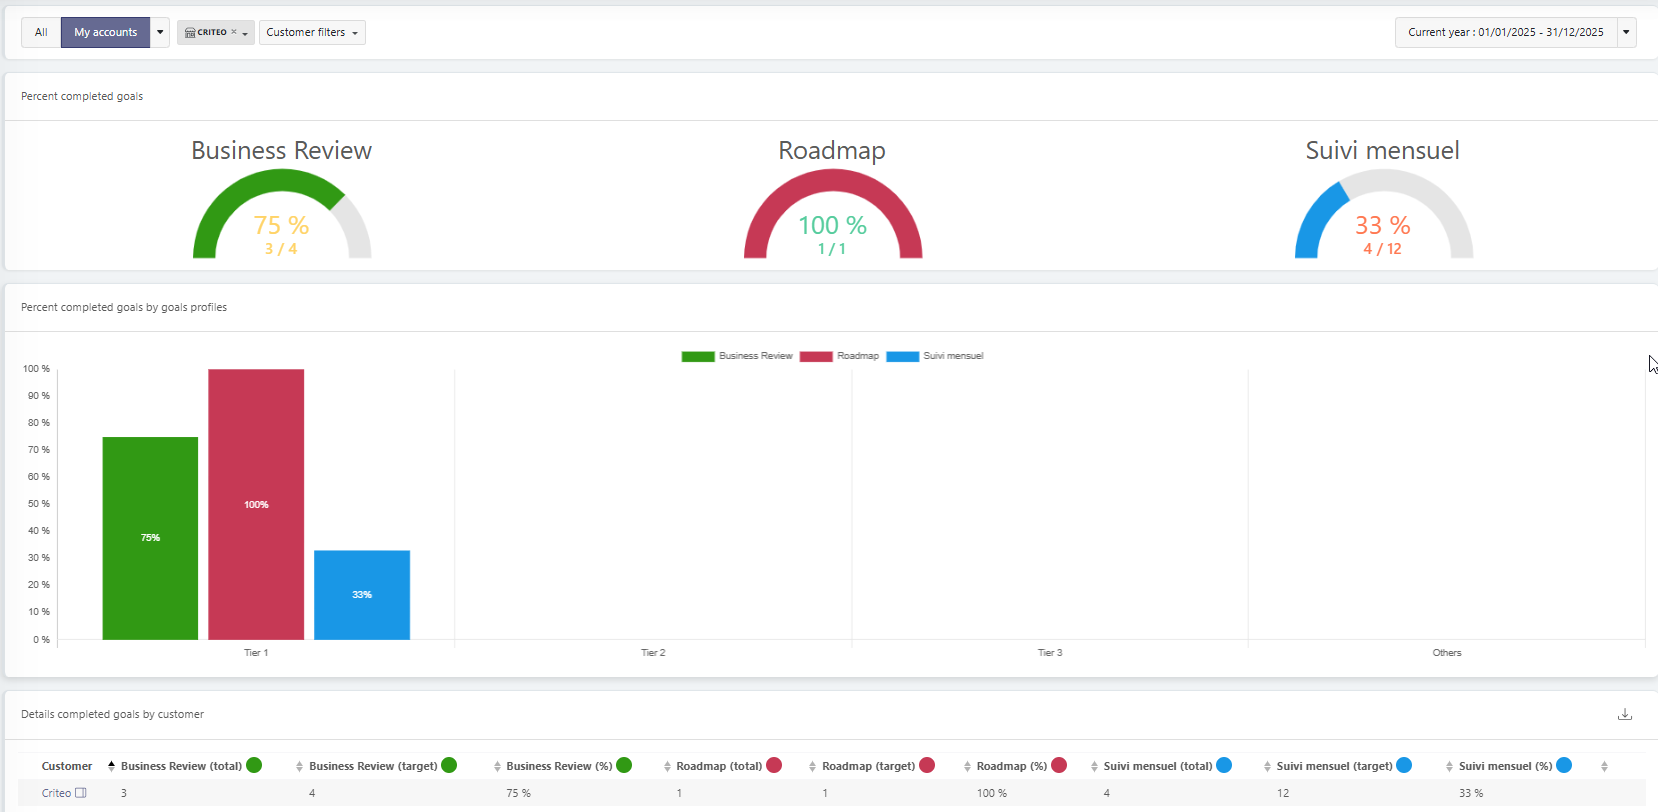Open the date range dropdown arrow

click(x=1626, y=32)
